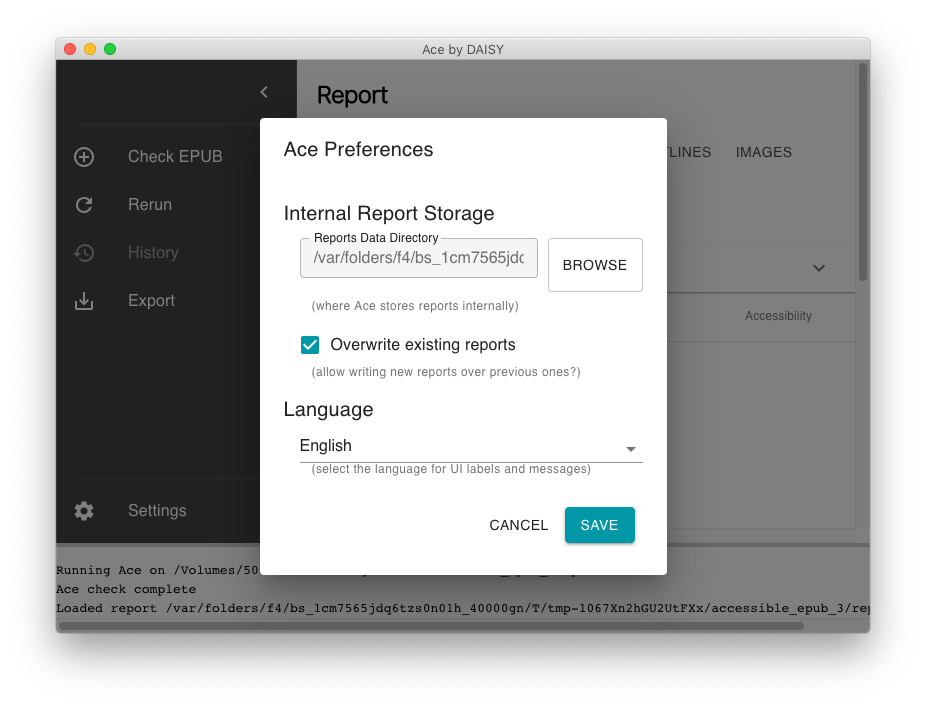This screenshot has height=707, width=926.
Task: Click the SAVE button
Action: coord(599,525)
